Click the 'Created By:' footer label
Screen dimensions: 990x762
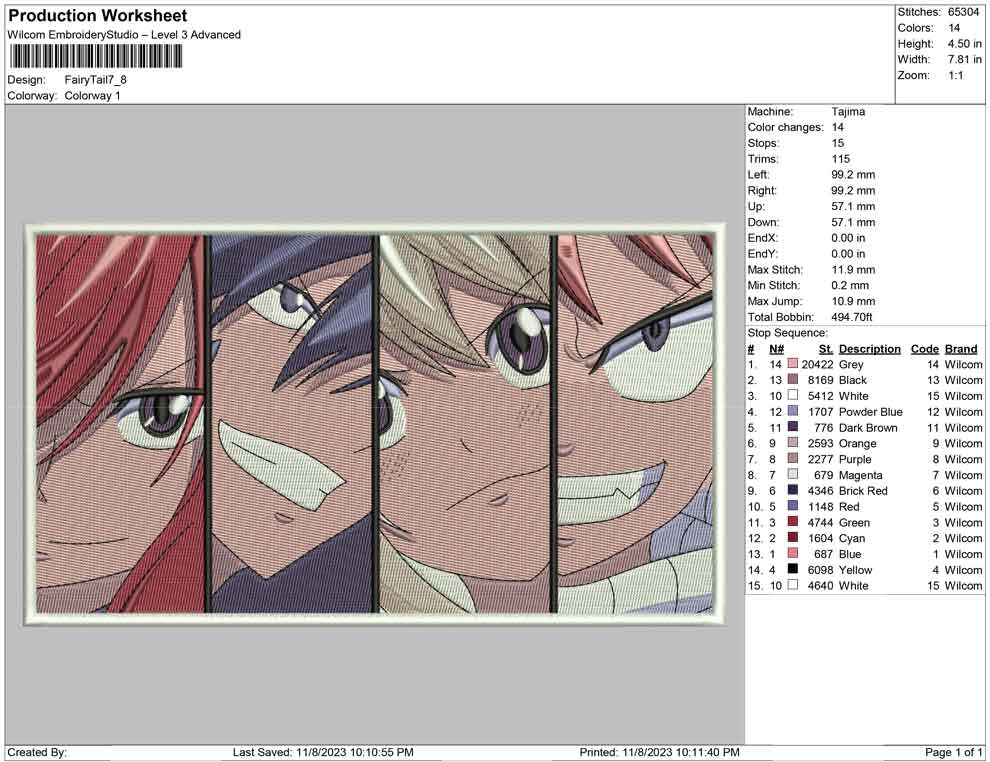tap(37, 752)
